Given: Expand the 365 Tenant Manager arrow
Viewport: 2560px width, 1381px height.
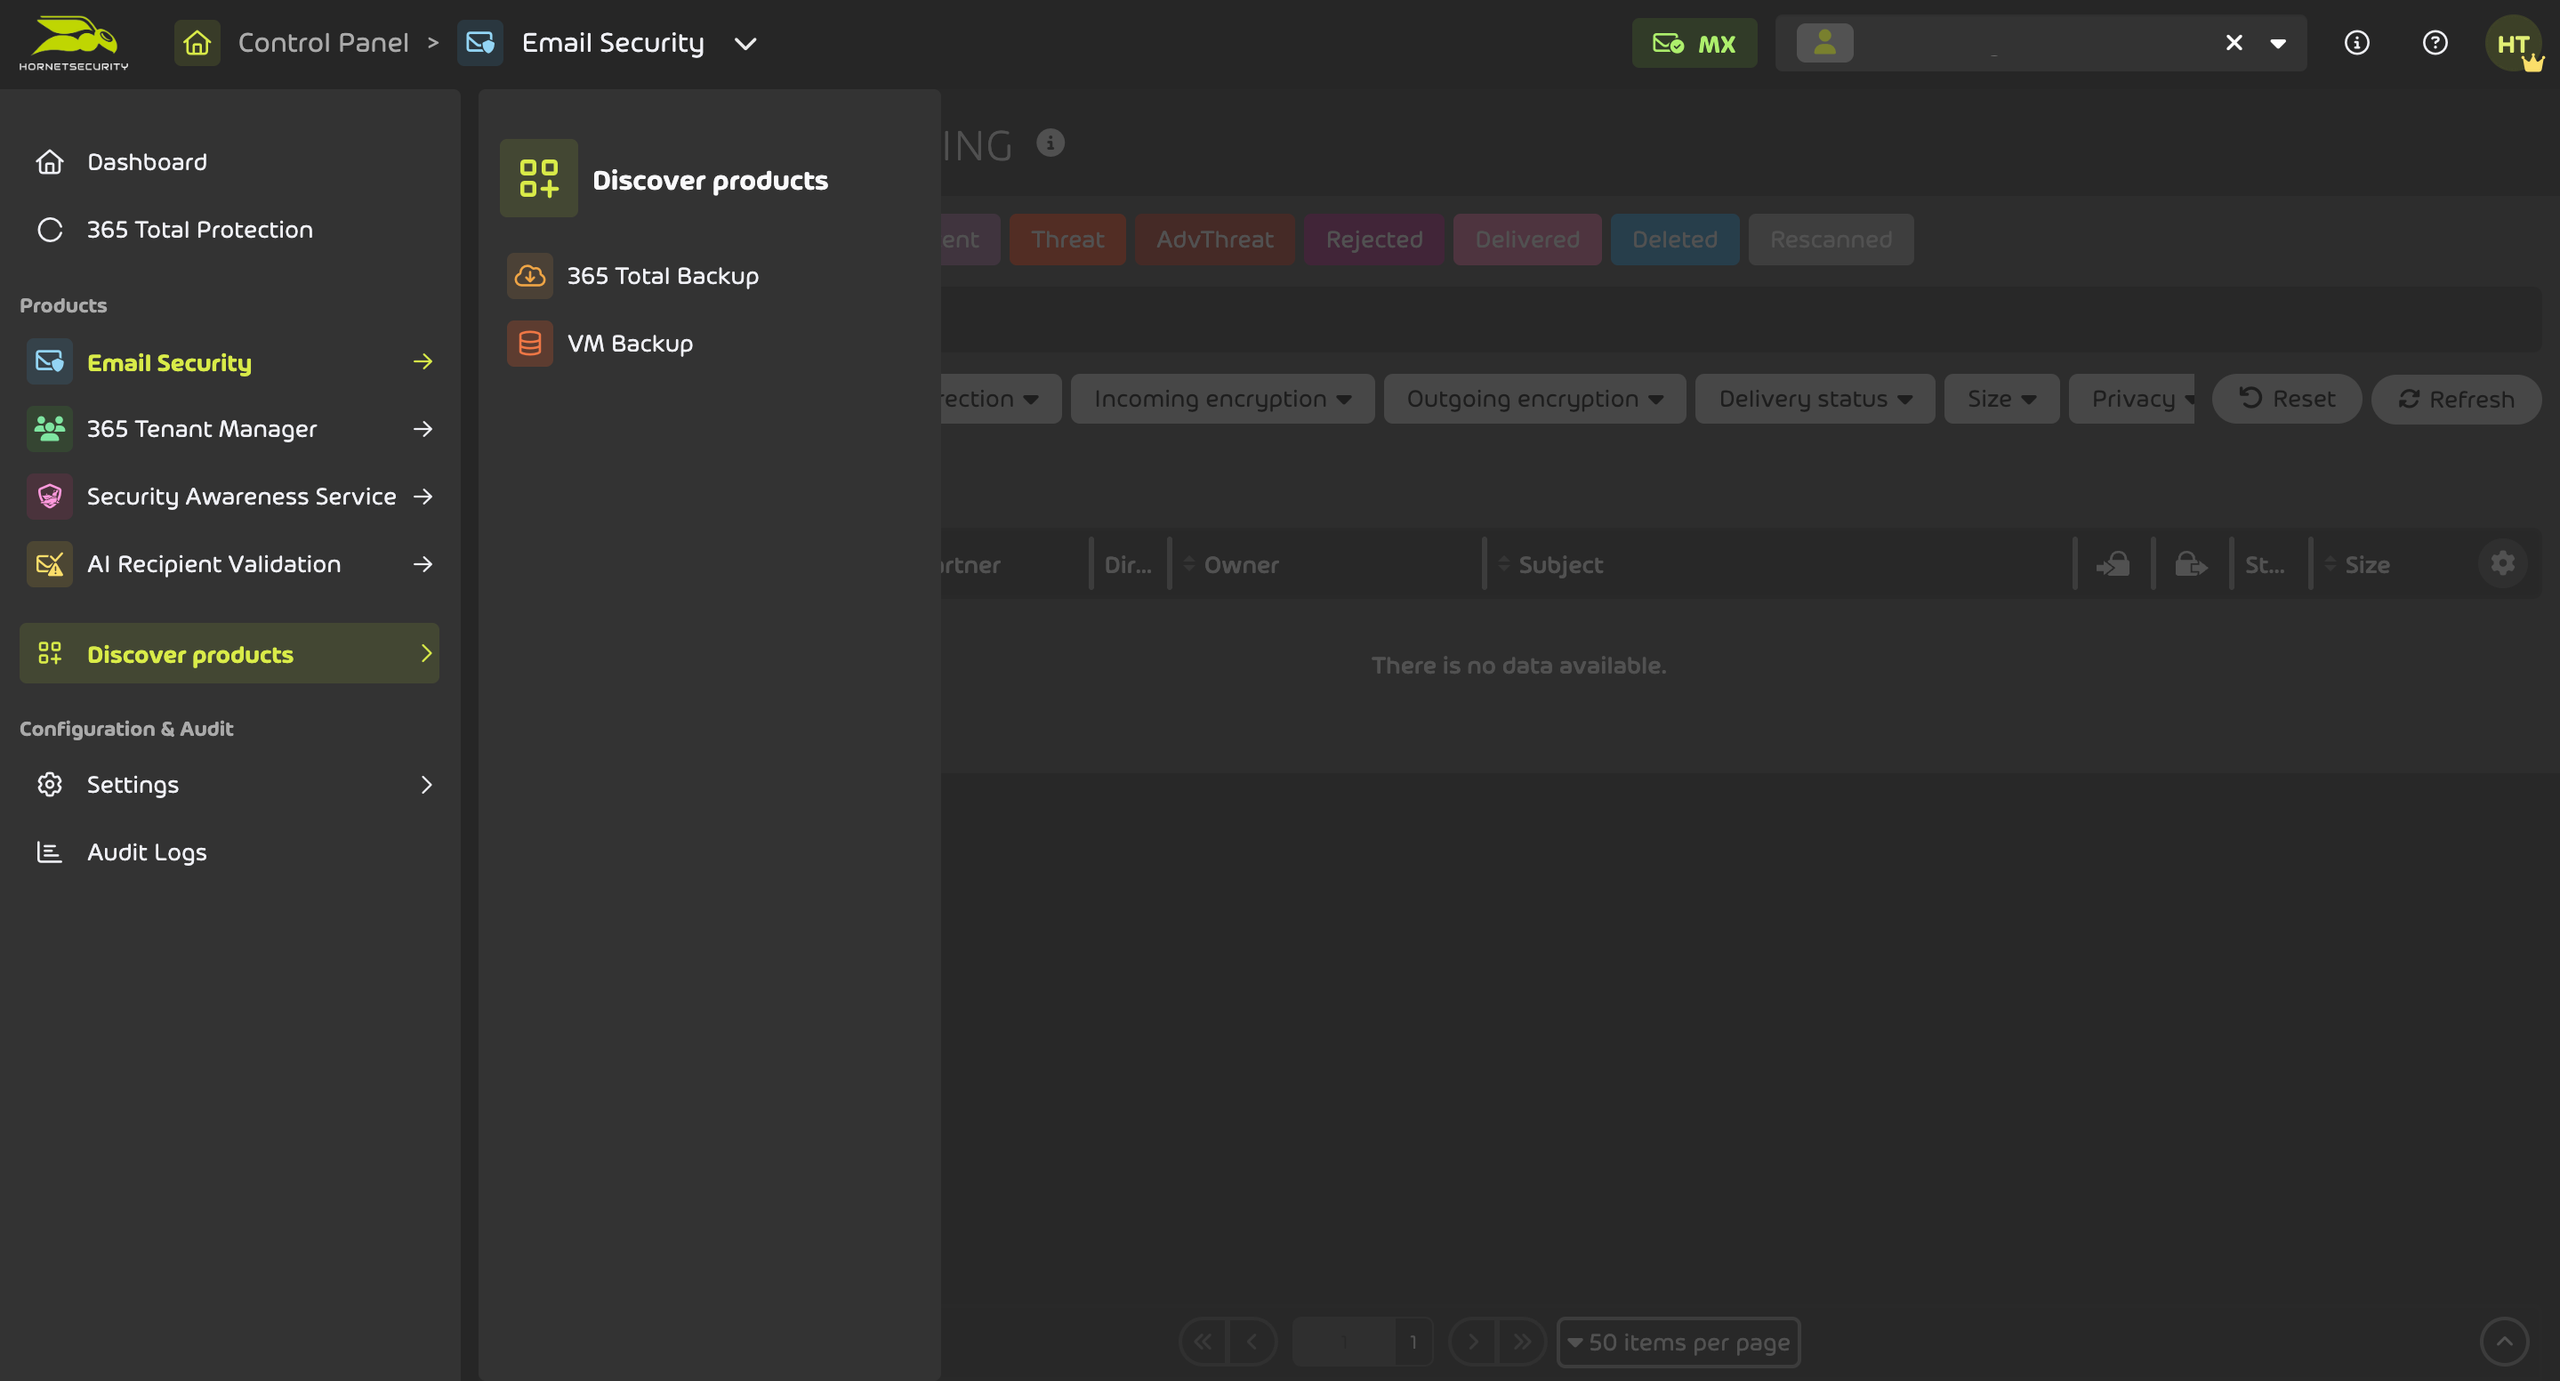Looking at the screenshot, I should [423, 429].
